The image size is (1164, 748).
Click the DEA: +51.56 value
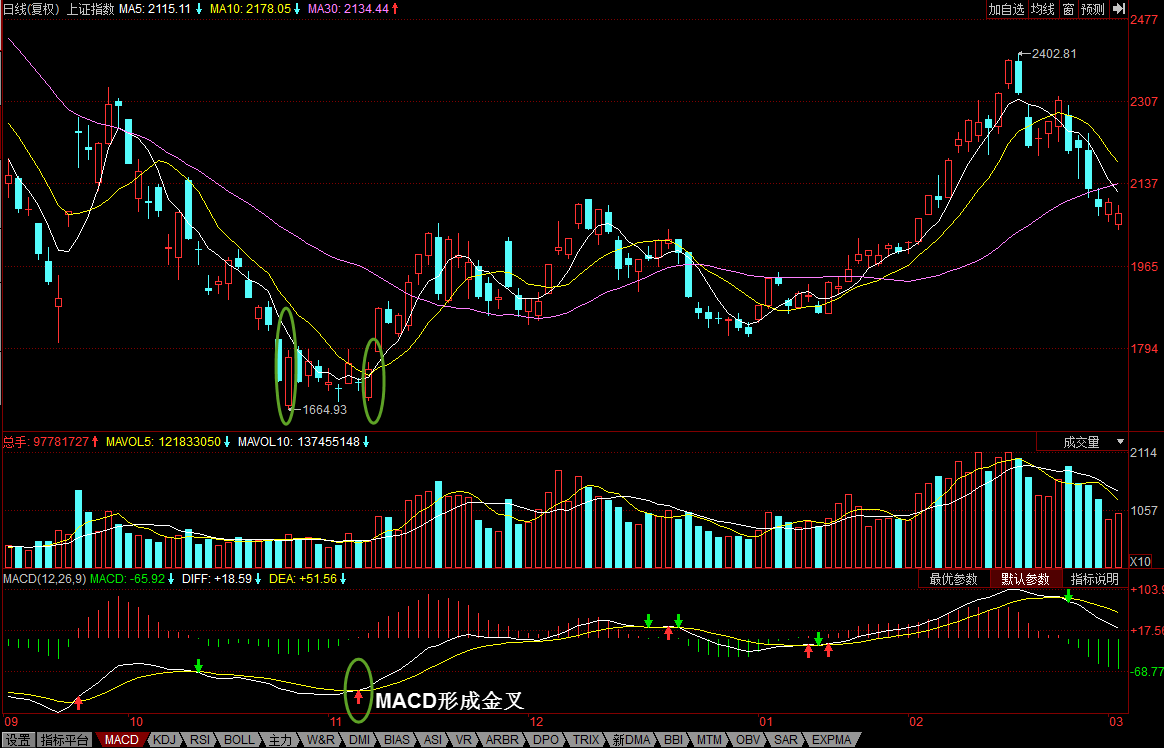[303, 578]
